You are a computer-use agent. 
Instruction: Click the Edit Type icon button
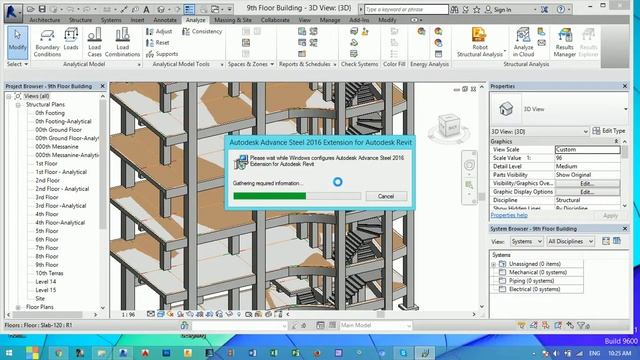[596, 131]
